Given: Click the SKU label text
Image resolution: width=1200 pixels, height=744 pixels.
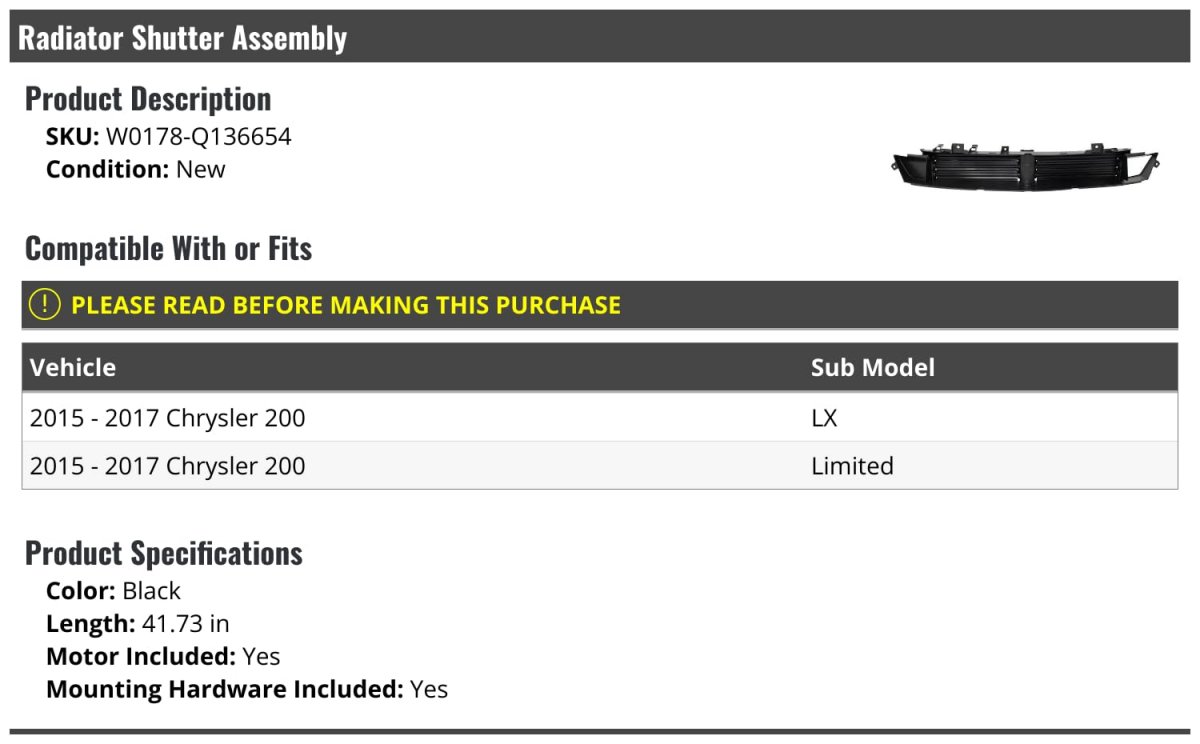Looking at the screenshot, I should tap(72, 137).
